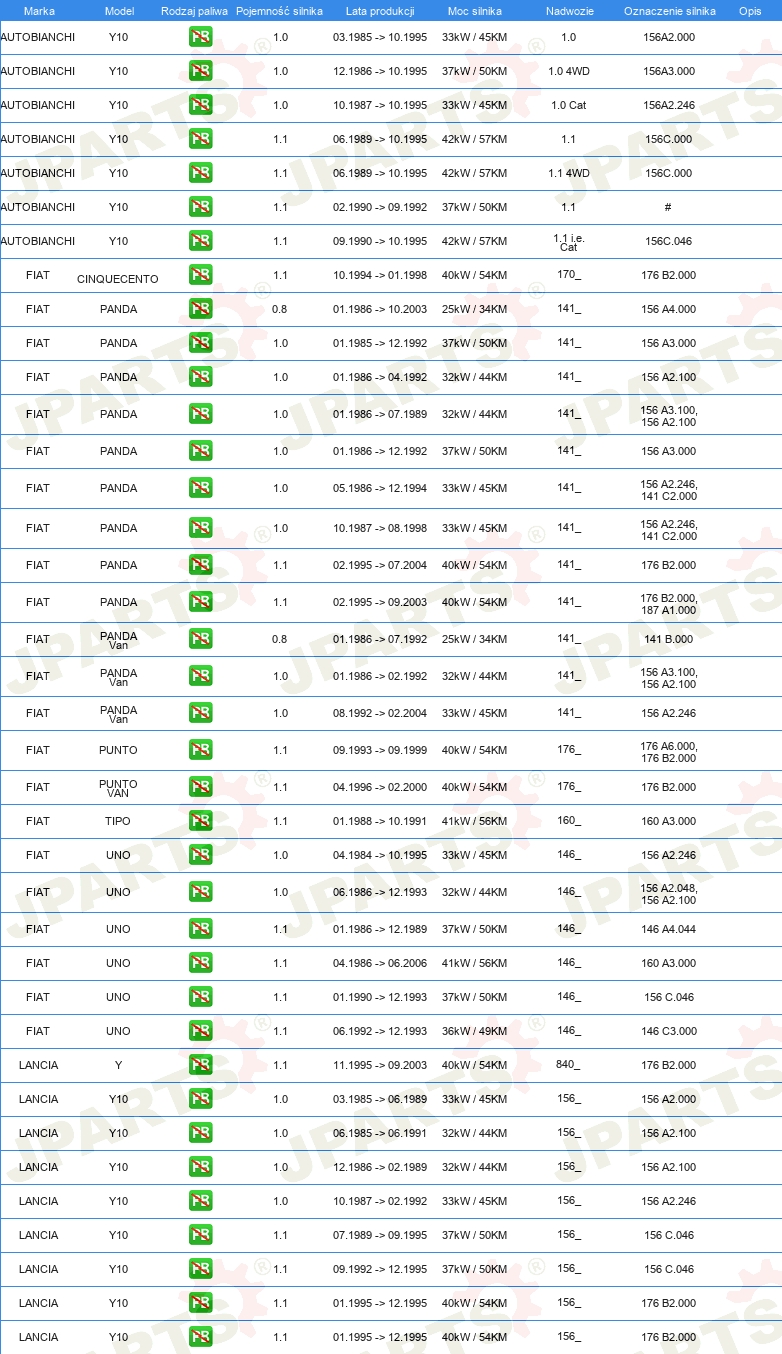
Task: Click fuel icon in Fiat Tipo row
Action: 200,822
